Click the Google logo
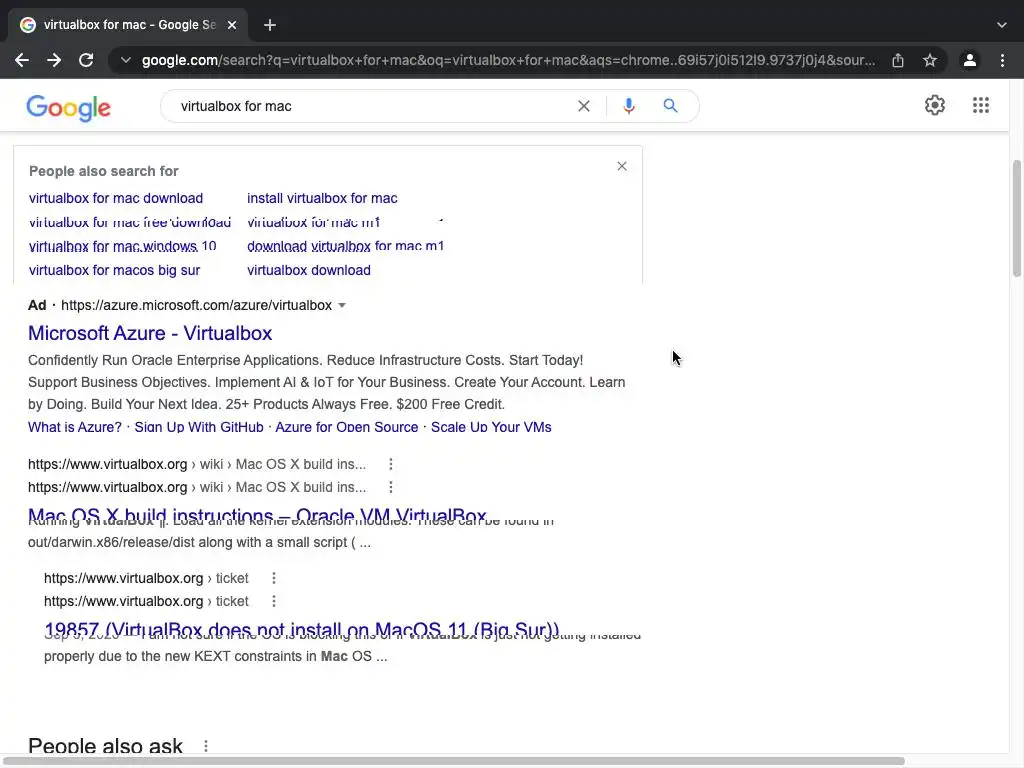The height and width of the screenshot is (768, 1024). coord(69,108)
